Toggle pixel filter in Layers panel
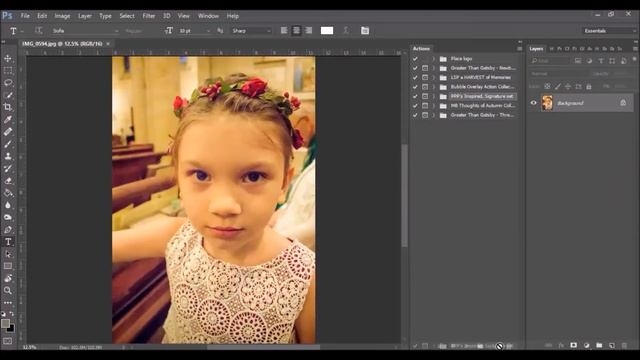 pyautogui.click(x=578, y=61)
